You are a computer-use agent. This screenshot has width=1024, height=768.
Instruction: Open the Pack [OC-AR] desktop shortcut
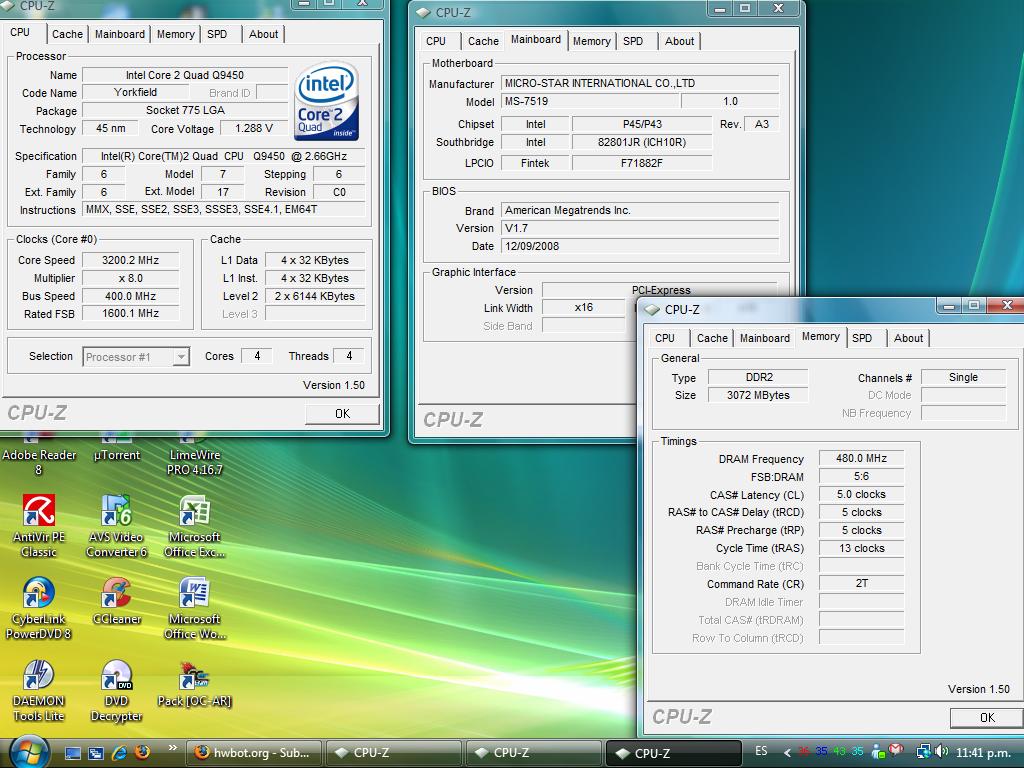coord(194,683)
